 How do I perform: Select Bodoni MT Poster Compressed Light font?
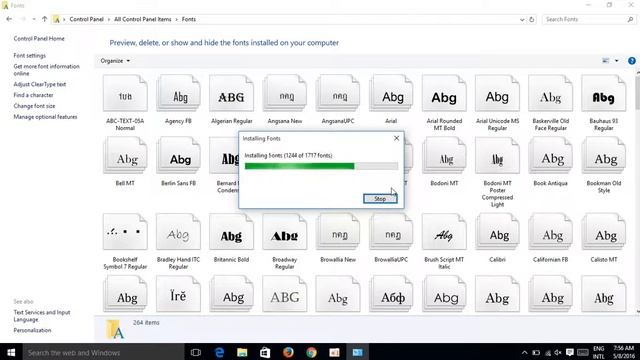[x=497, y=156]
